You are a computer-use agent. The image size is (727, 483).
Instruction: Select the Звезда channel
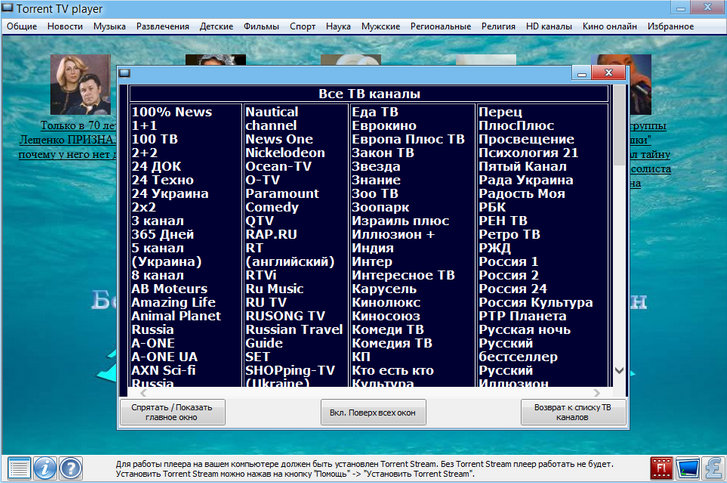point(376,166)
